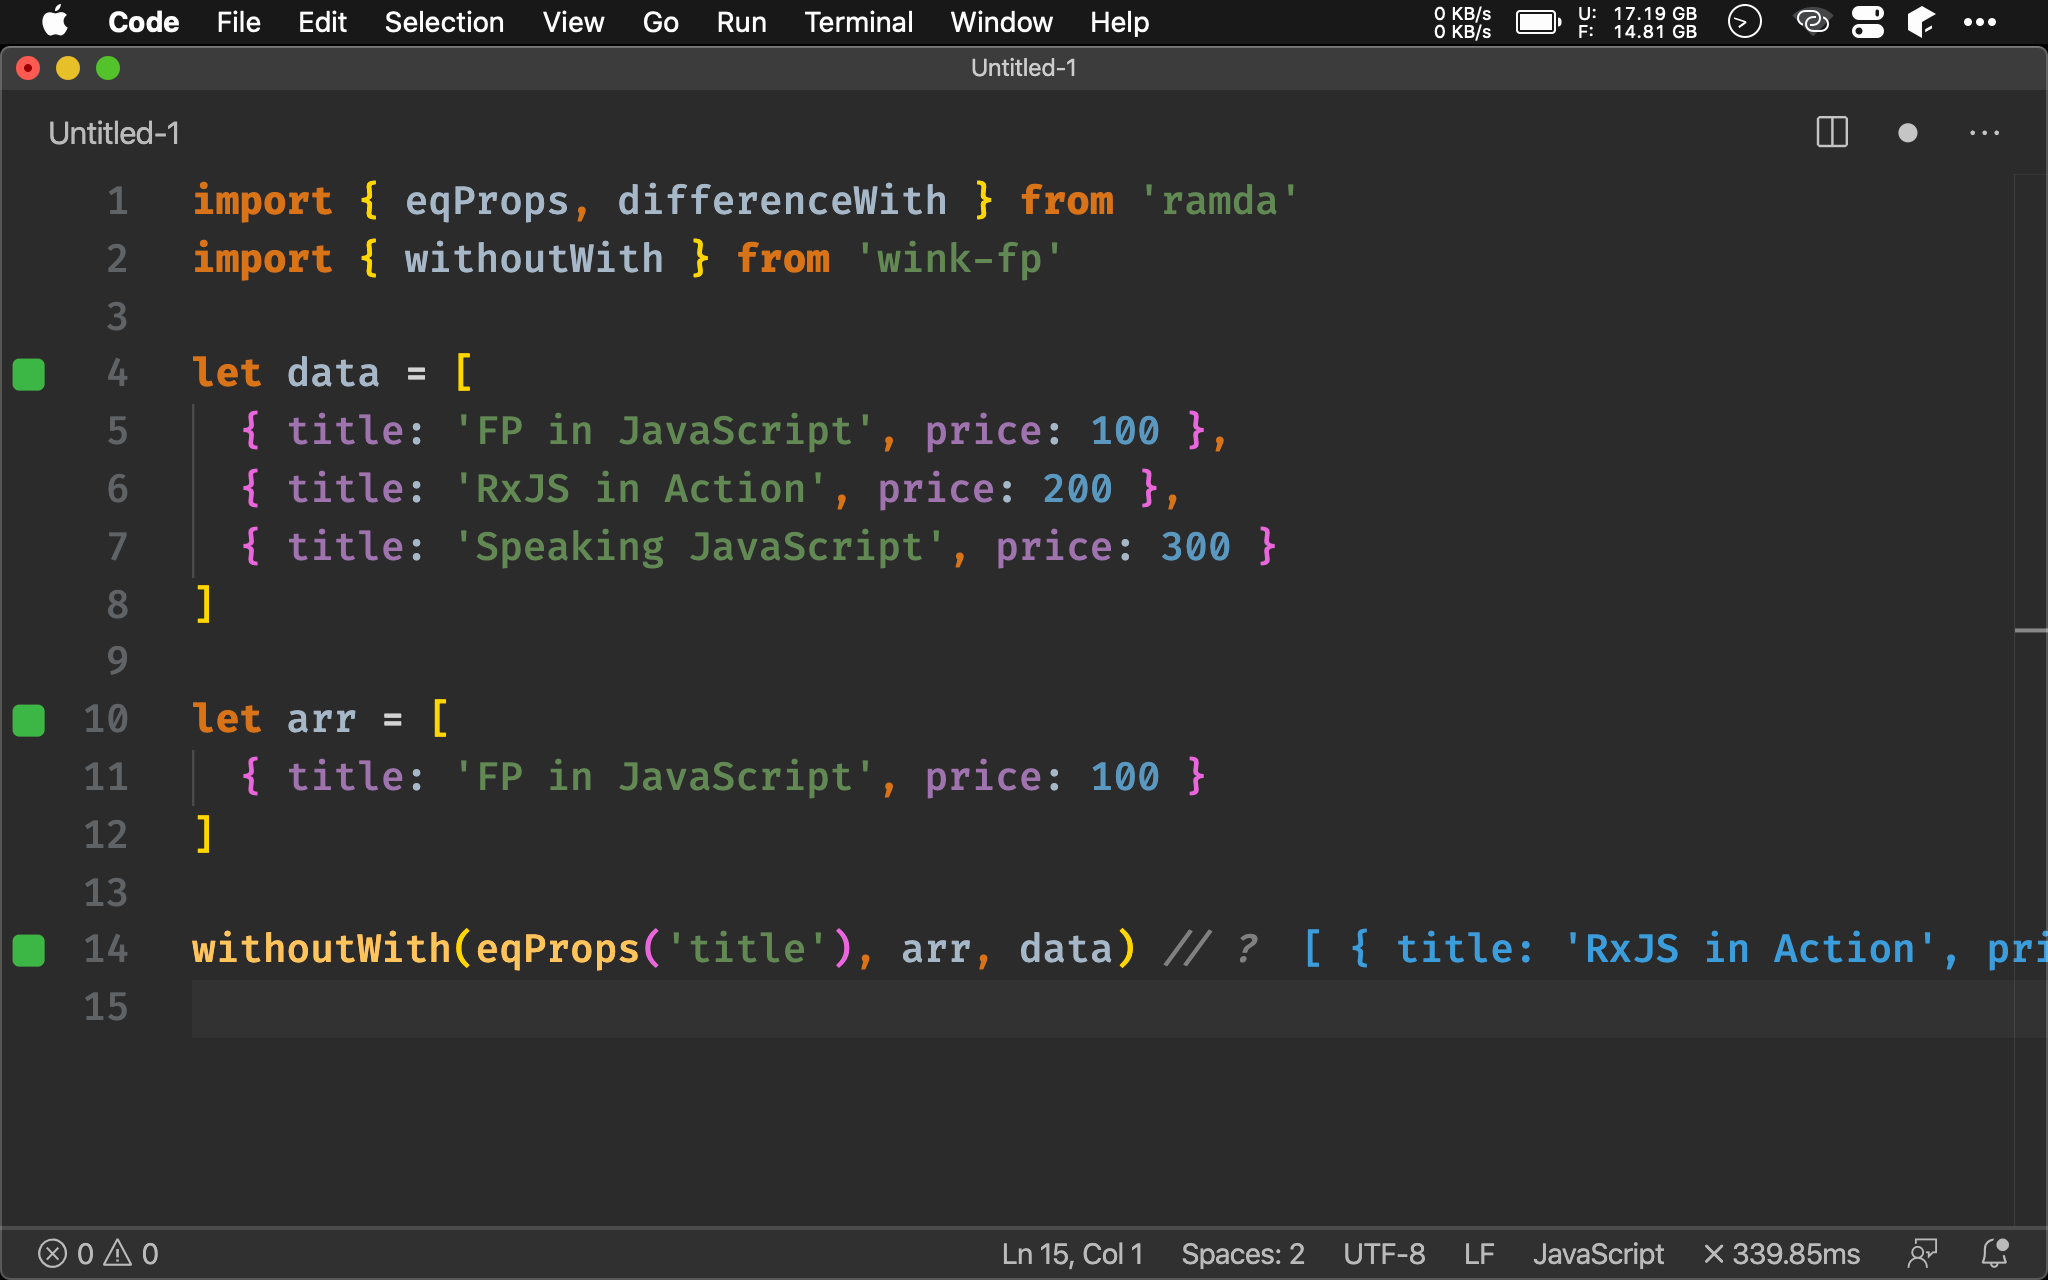This screenshot has height=1280, width=2048.
Task: Click 'RxJS in Action' string on line 6
Action: pyautogui.click(x=639, y=489)
